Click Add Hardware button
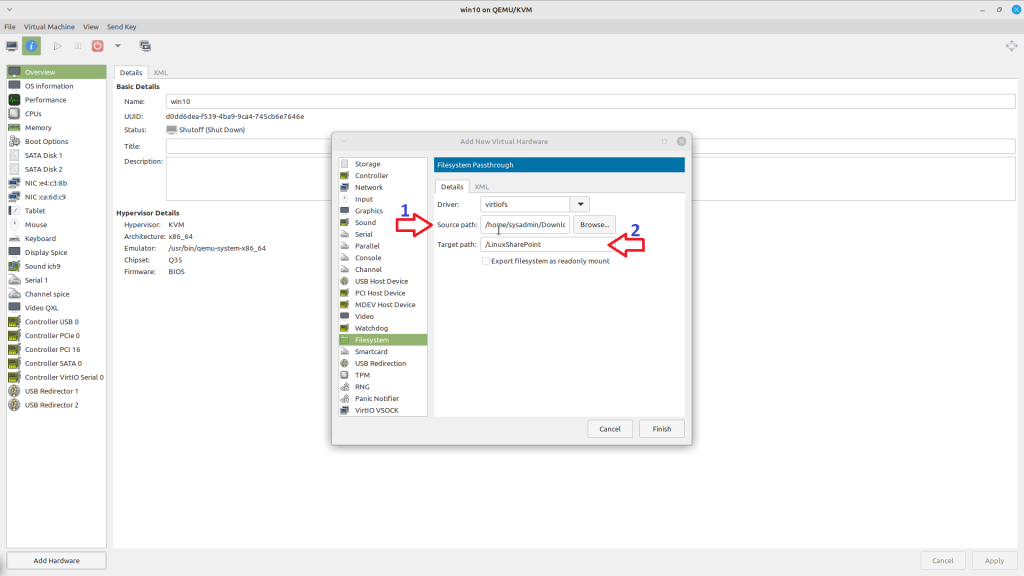The height and width of the screenshot is (576, 1024). point(56,560)
